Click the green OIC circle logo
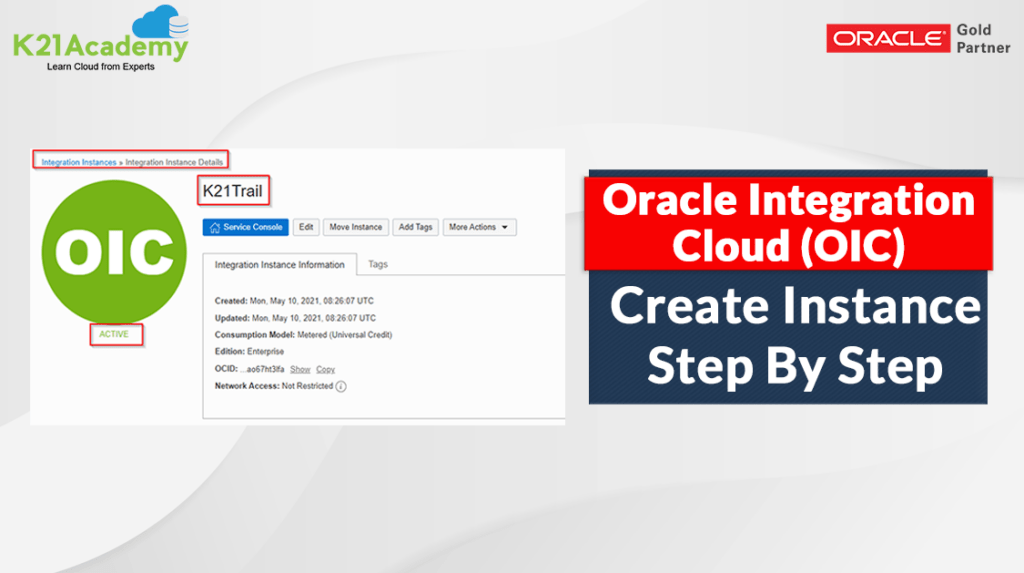Viewport: 1024px width, 573px height. 114,252
